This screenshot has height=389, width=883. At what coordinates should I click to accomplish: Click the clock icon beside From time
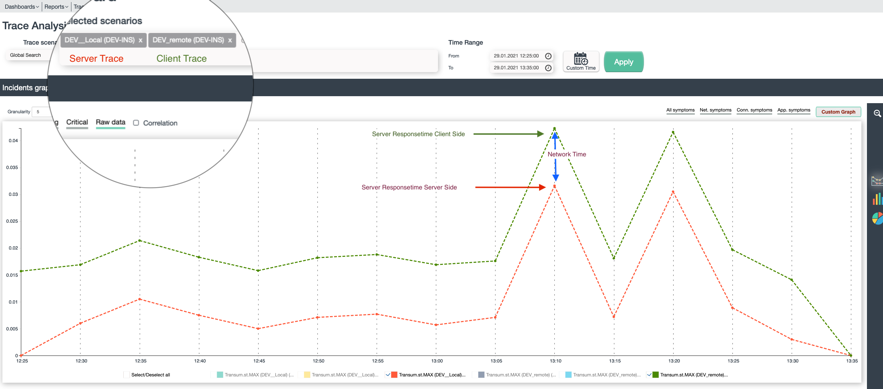[548, 56]
